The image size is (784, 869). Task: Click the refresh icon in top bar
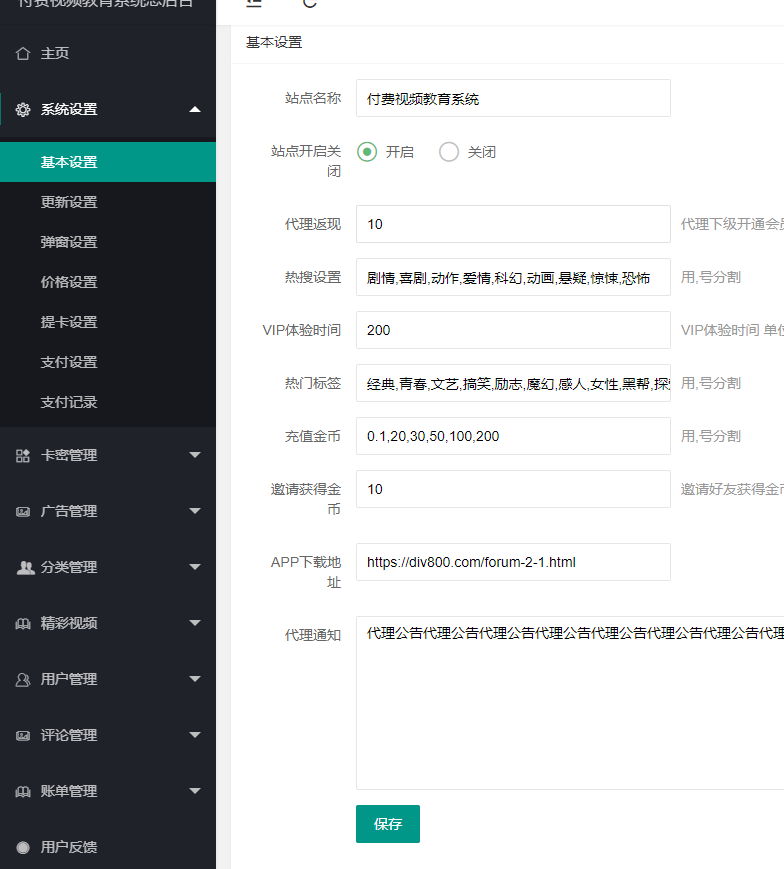click(x=310, y=4)
